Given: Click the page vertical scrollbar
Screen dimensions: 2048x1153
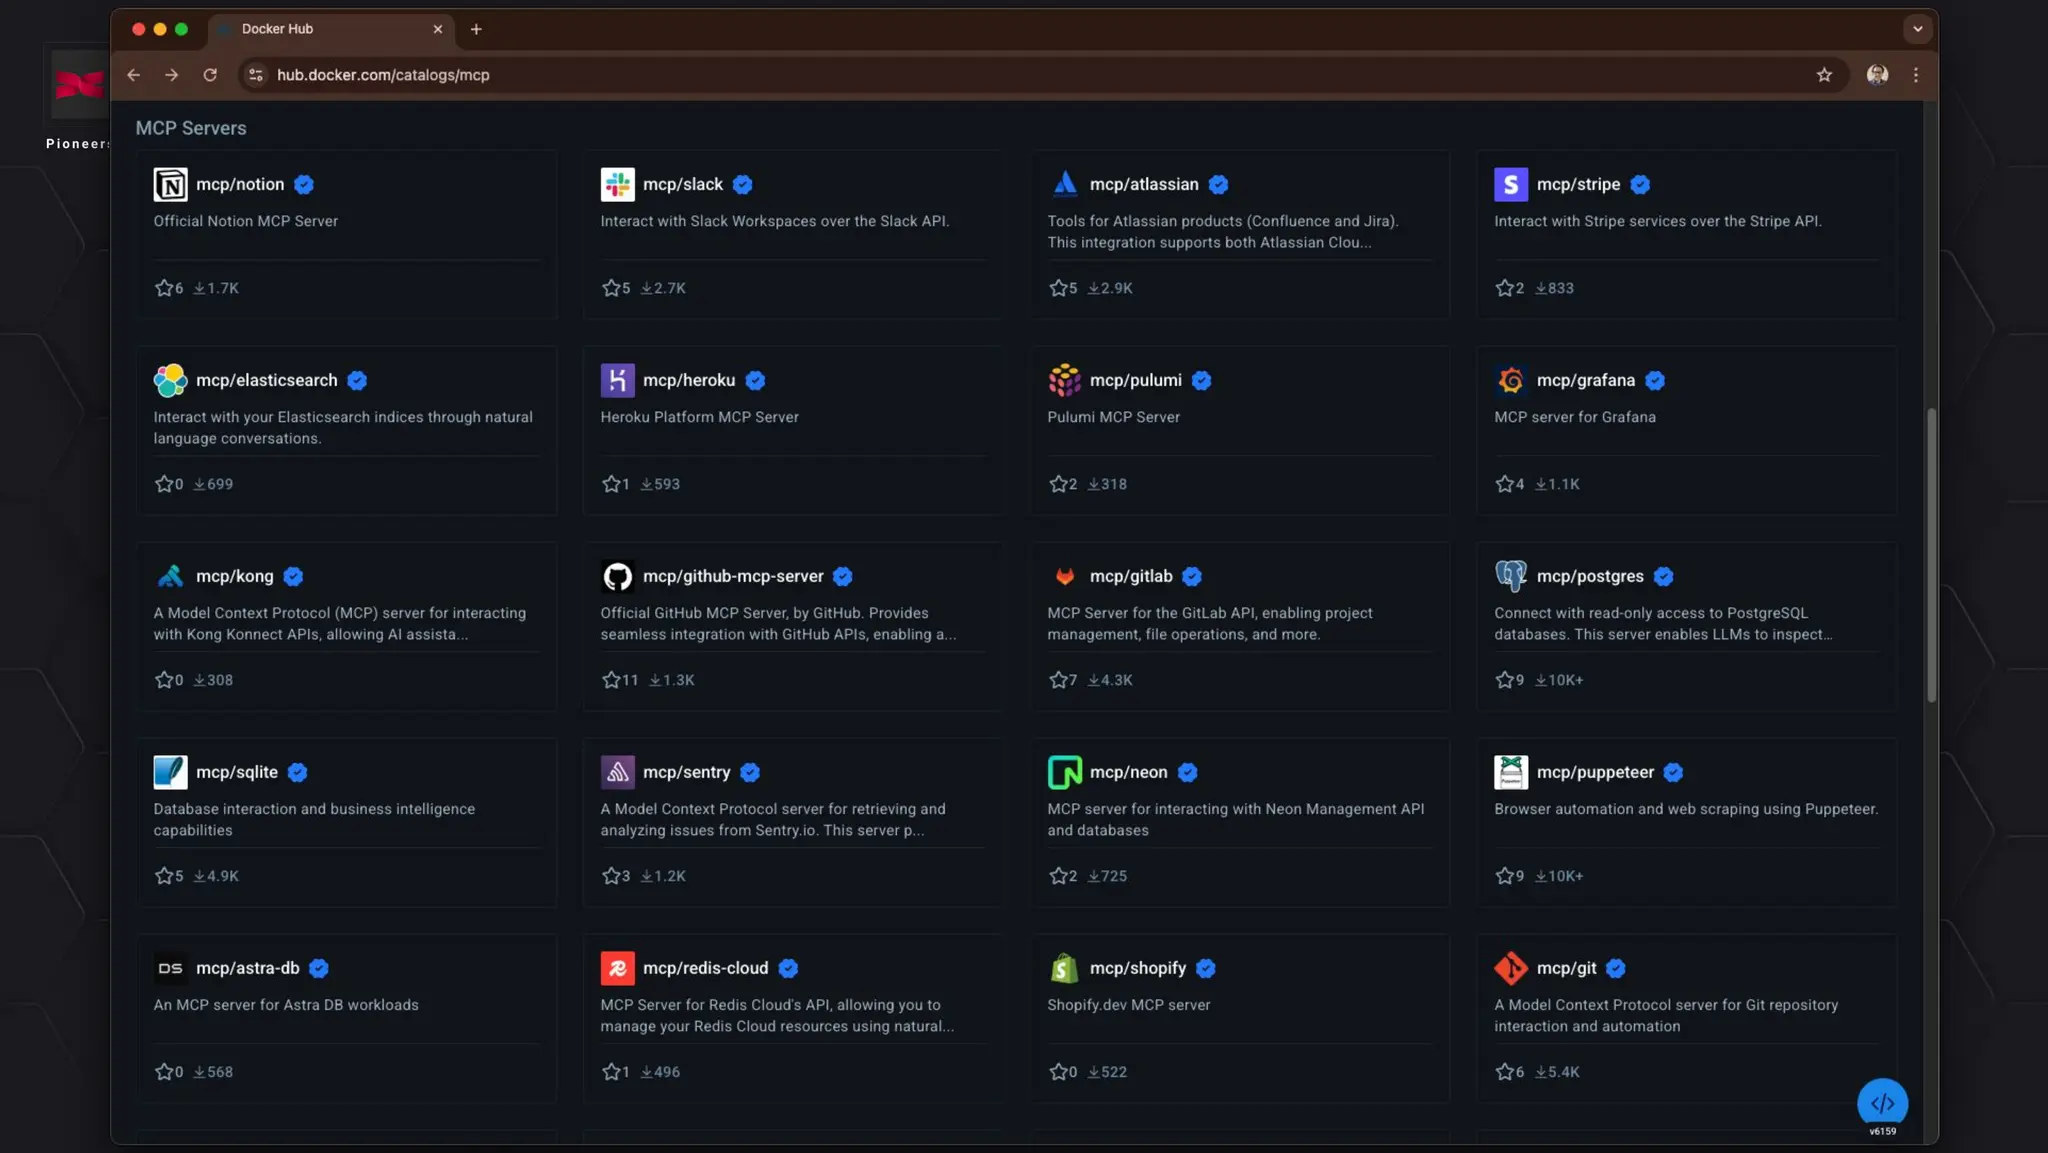Looking at the screenshot, I should point(1931,555).
